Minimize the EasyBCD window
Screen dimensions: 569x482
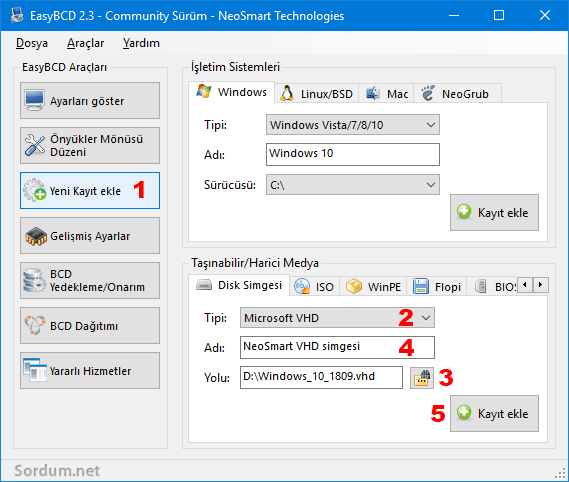[x=454, y=15]
